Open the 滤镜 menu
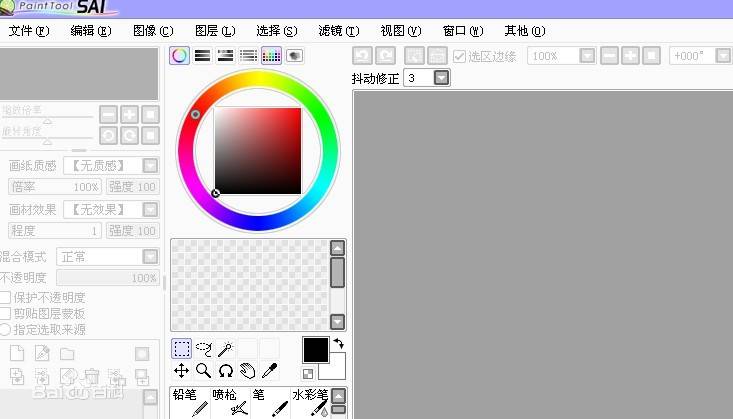 339,31
